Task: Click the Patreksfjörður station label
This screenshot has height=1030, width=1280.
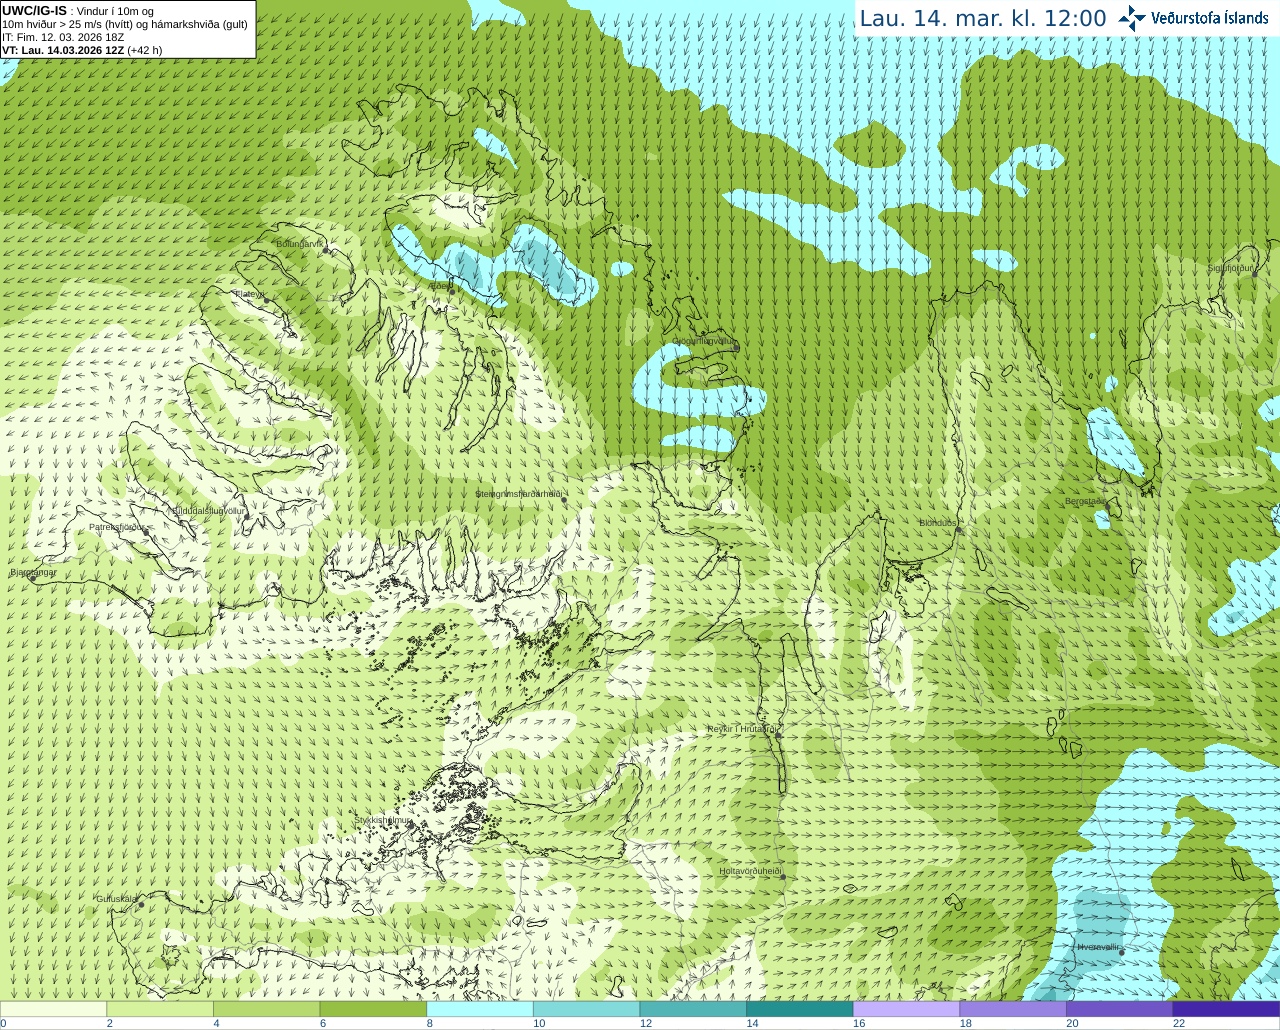Action: 117,527
